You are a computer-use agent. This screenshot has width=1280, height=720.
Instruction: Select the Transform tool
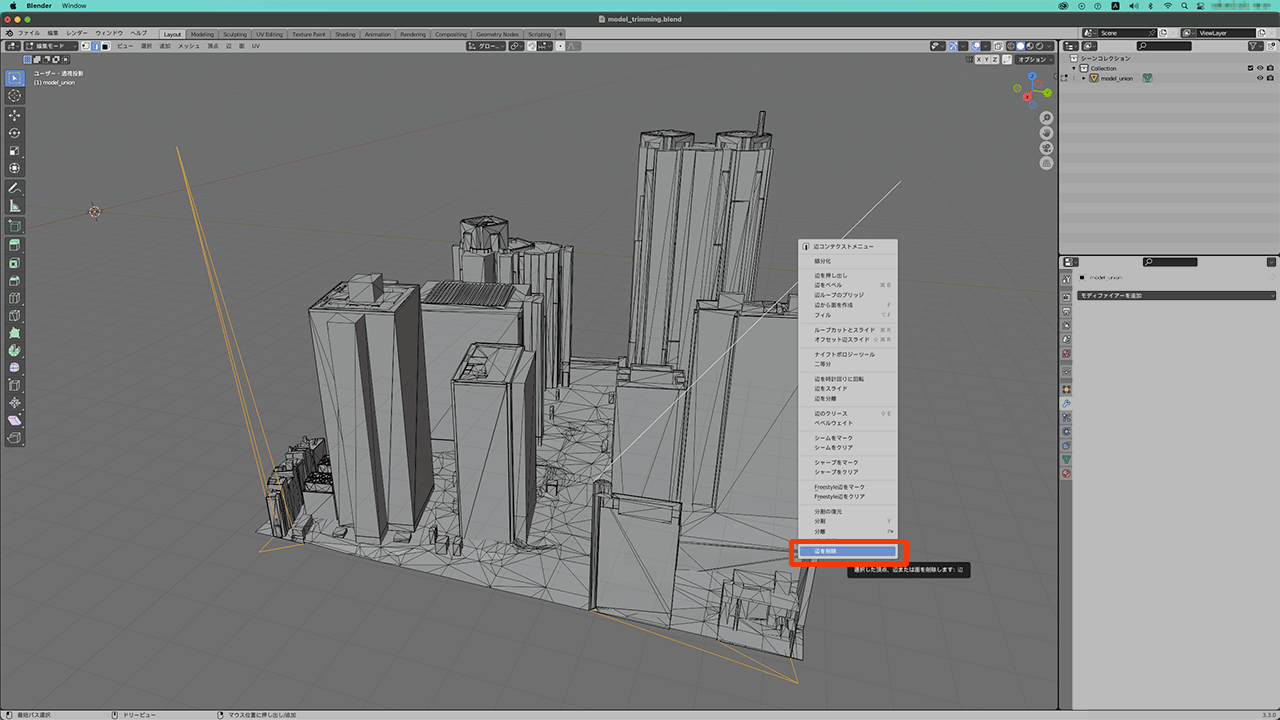15,169
